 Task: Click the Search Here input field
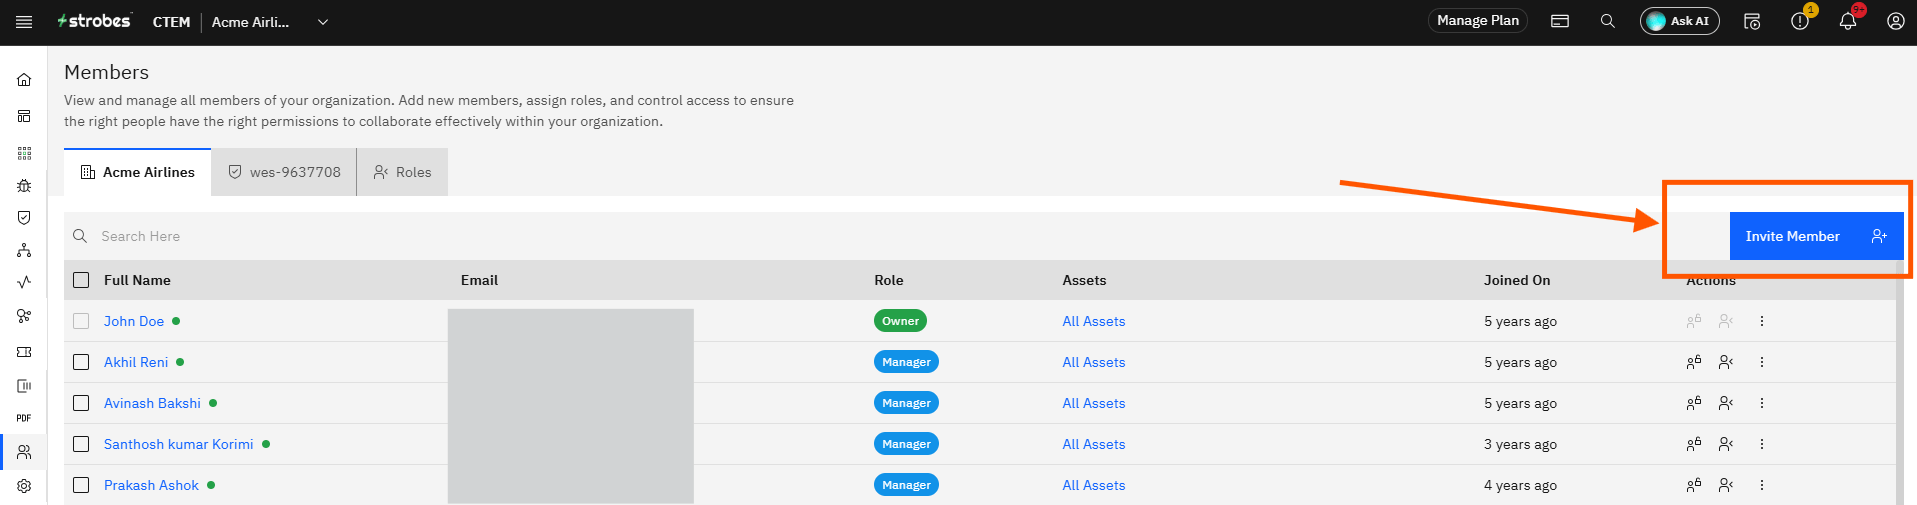[897, 236]
